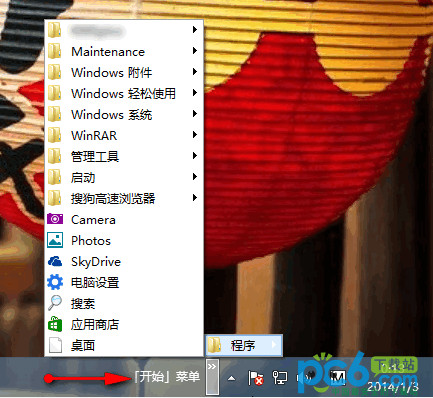This screenshot has height=398, width=433.
Task: Click the Photos text label
Action: pyautogui.click(x=91, y=241)
